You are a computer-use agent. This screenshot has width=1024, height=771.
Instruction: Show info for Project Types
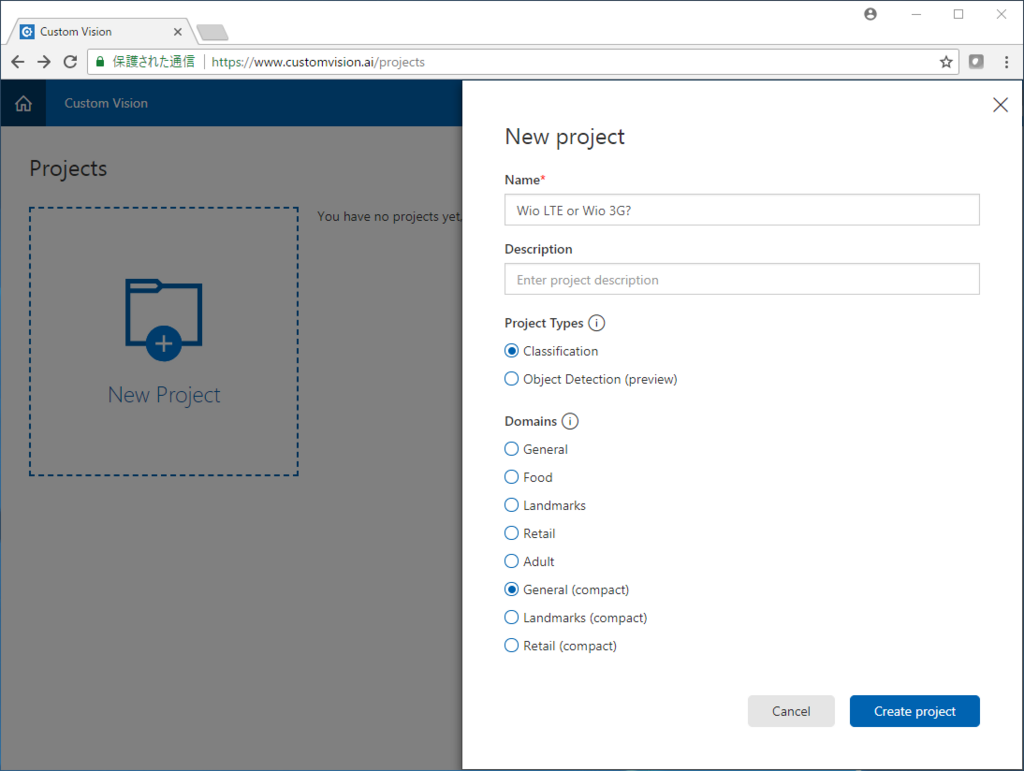click(x=596, y=323)
